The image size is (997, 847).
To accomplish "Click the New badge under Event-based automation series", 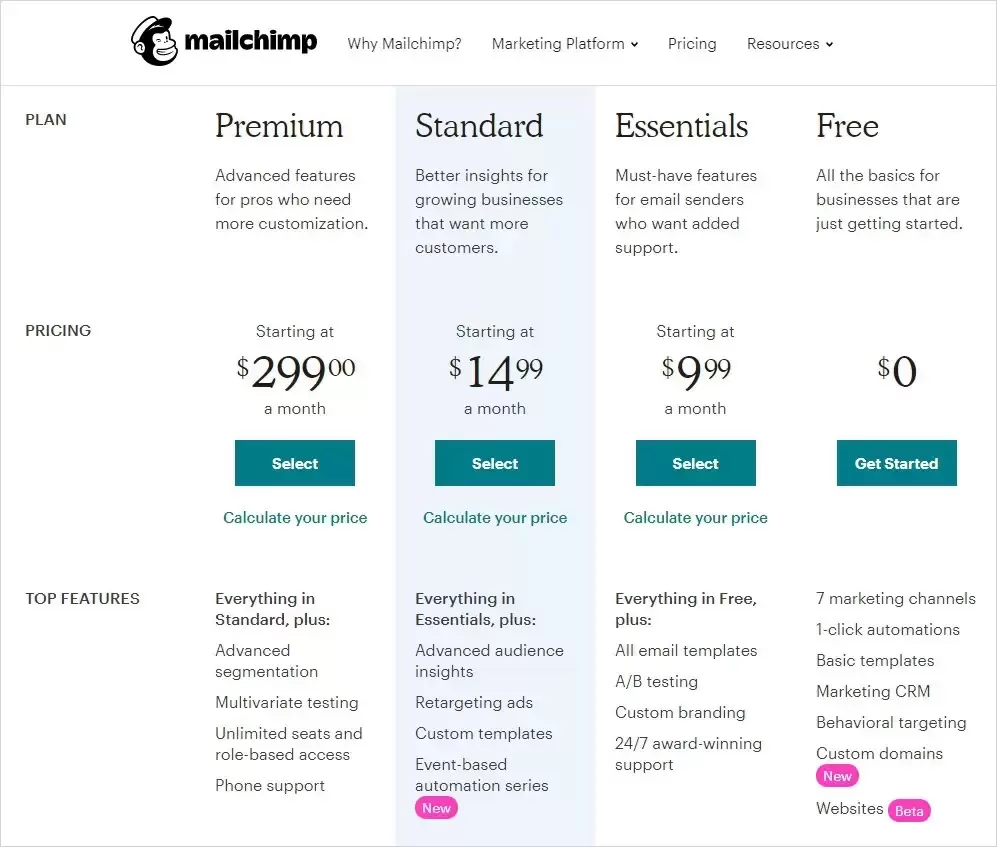I will [436, 807].
